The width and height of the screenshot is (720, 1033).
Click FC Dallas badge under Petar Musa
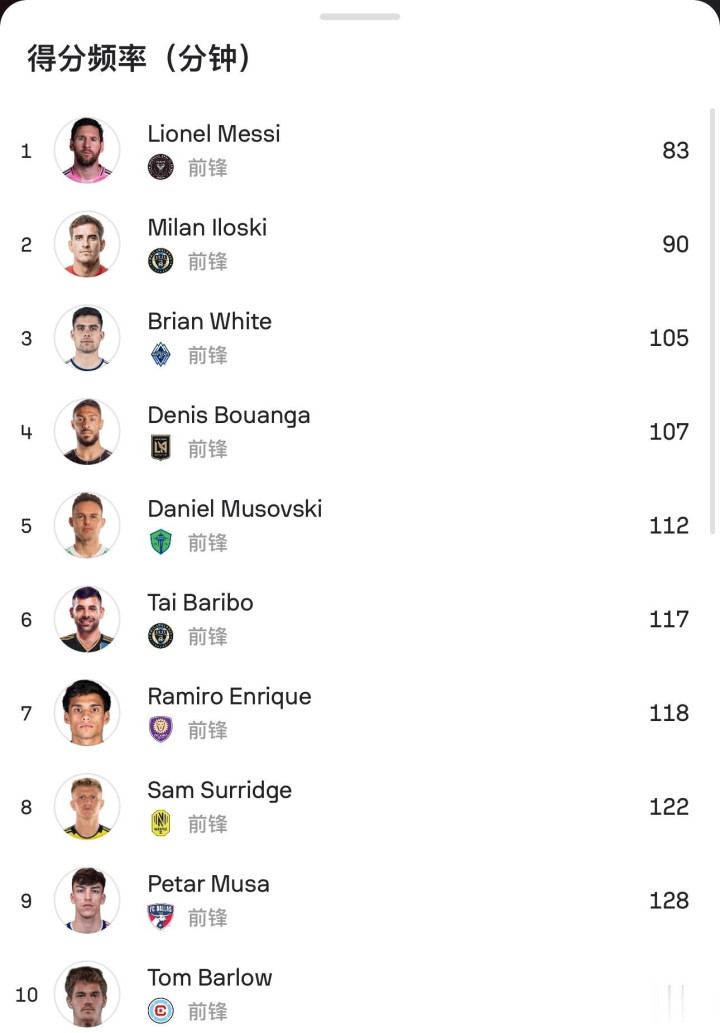pyautogui.click(x=160, y=917)
